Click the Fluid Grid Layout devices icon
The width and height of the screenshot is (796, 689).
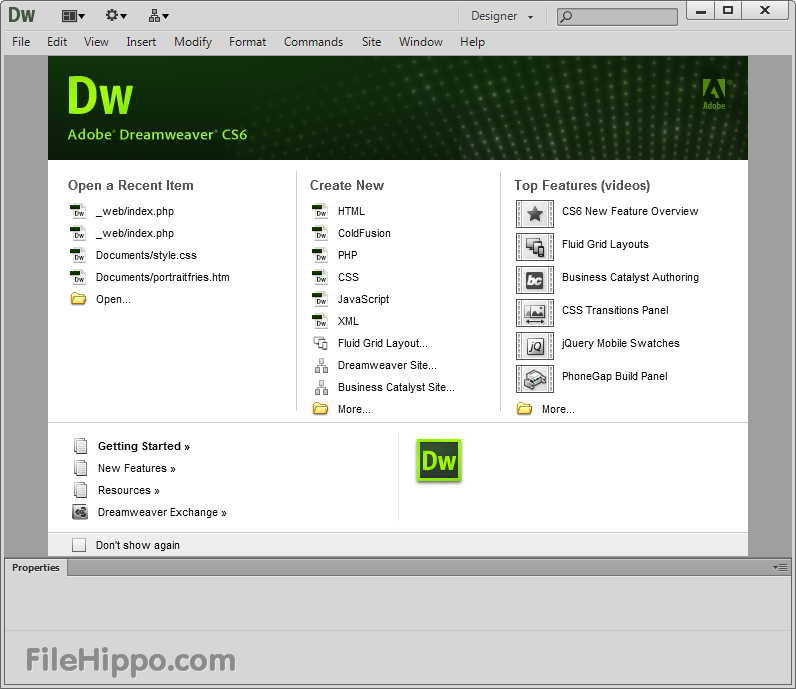pyautogui.click(x=320, y=343)
